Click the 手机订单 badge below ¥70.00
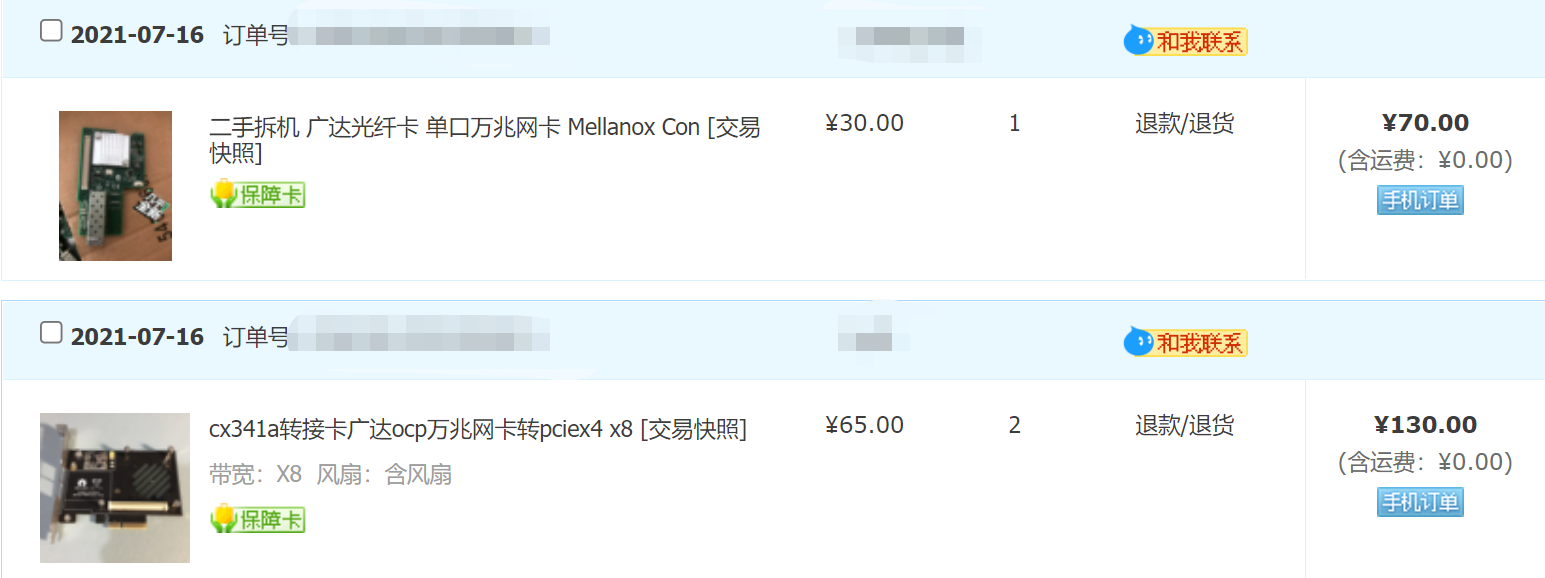 point(1420,200)
